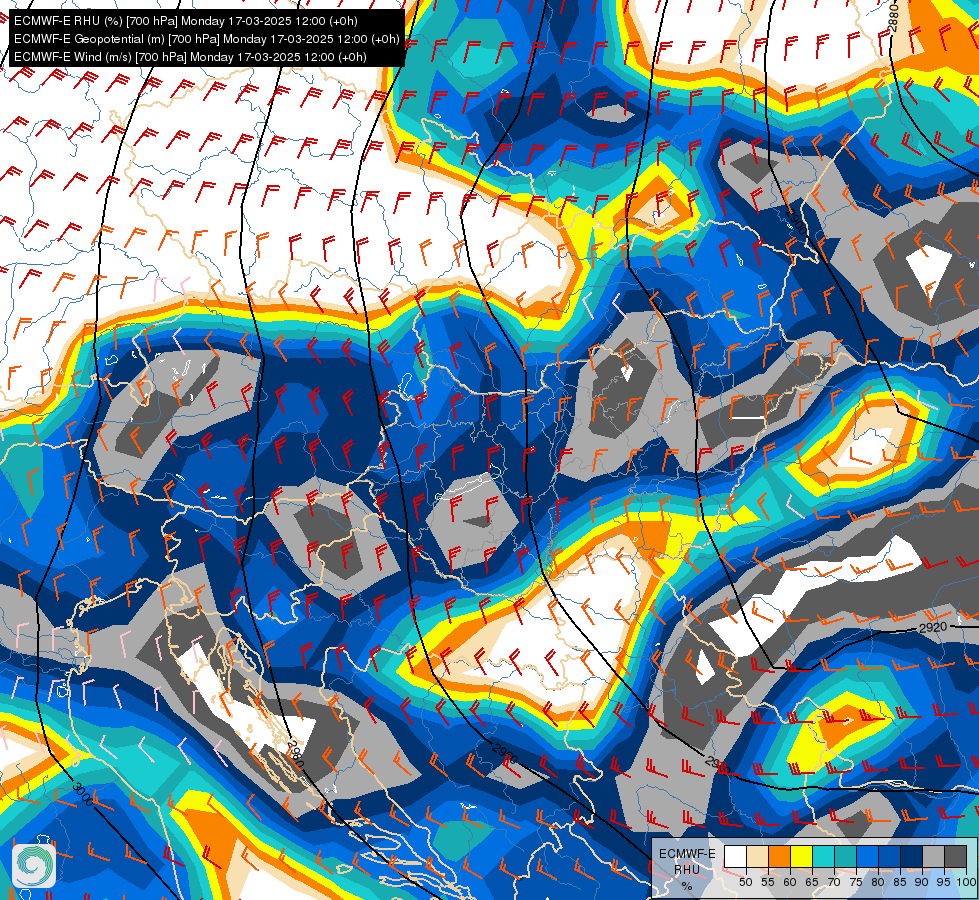Click the ECMWF-E RHU 700 hPa title line
The height and width of the screenshot is (900, 979).
(x=185, y=21)
